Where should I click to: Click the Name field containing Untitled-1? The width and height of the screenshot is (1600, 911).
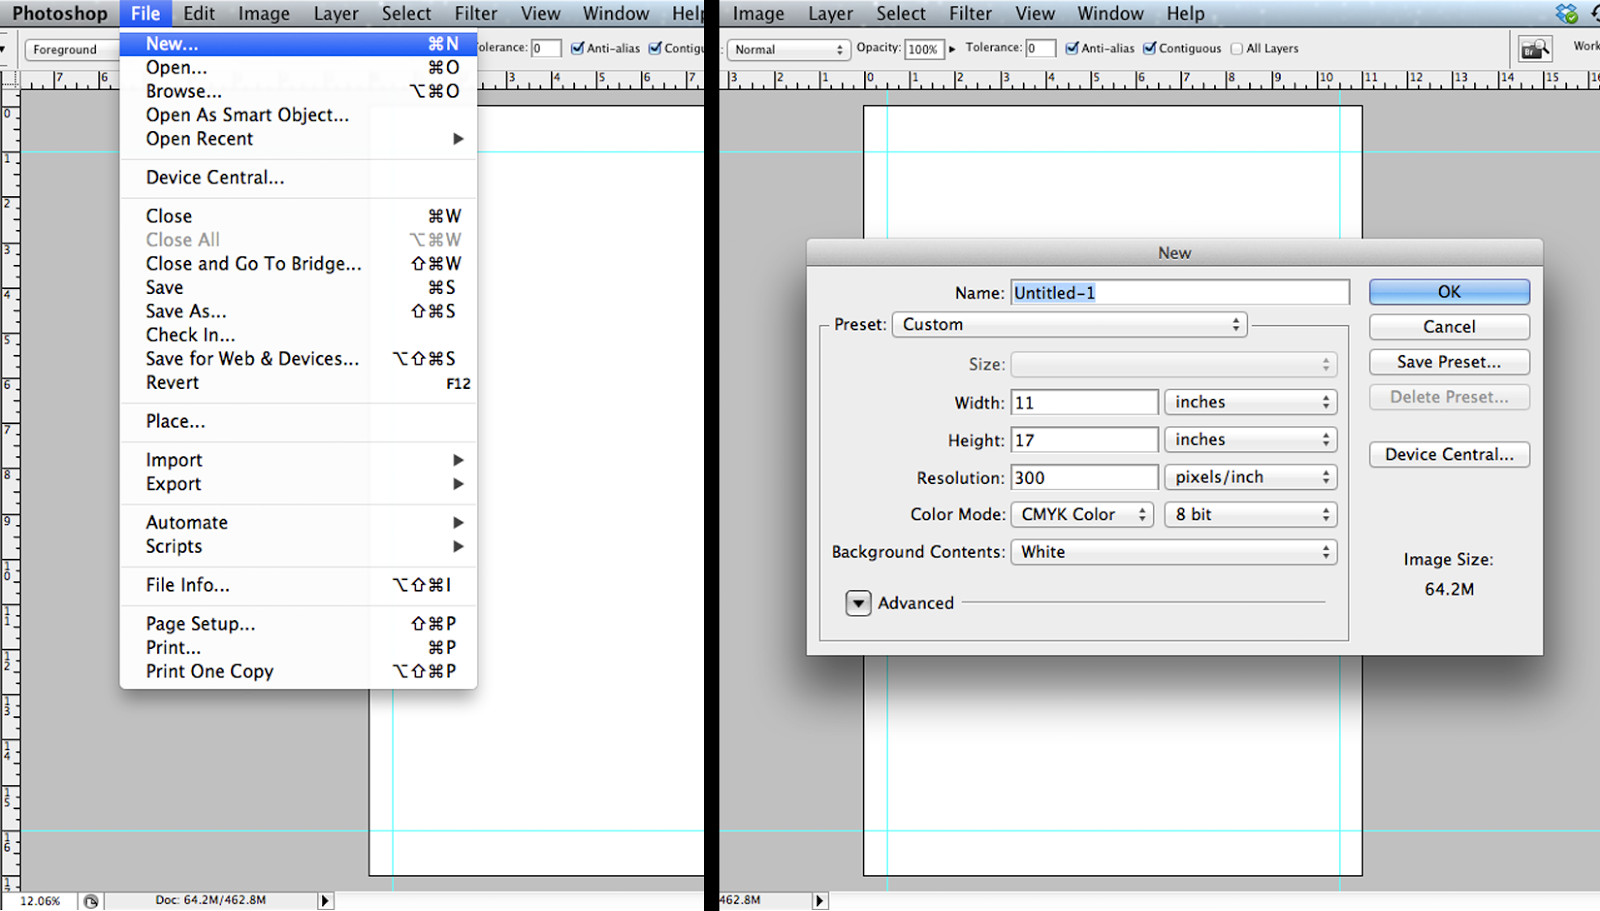1180,292
